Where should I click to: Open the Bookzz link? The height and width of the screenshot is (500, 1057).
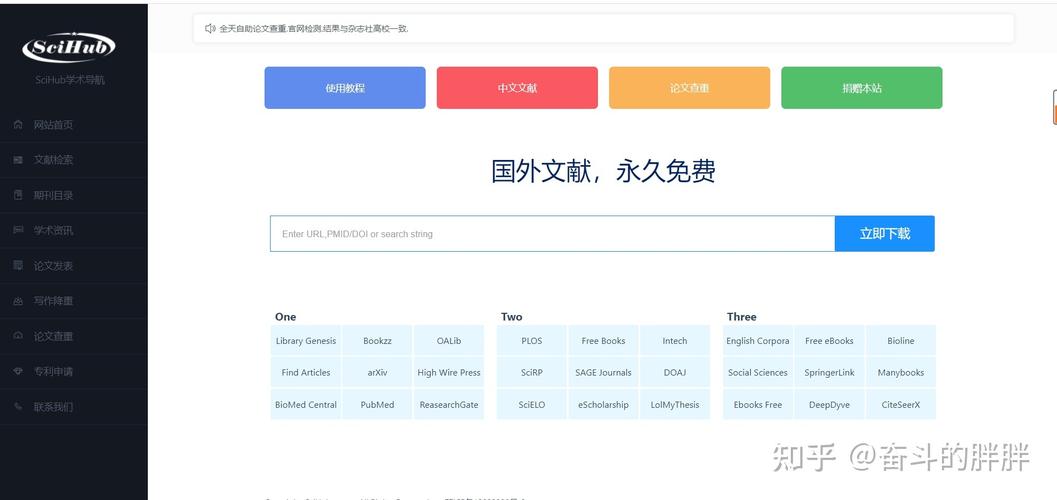click(x=378, y=341)
